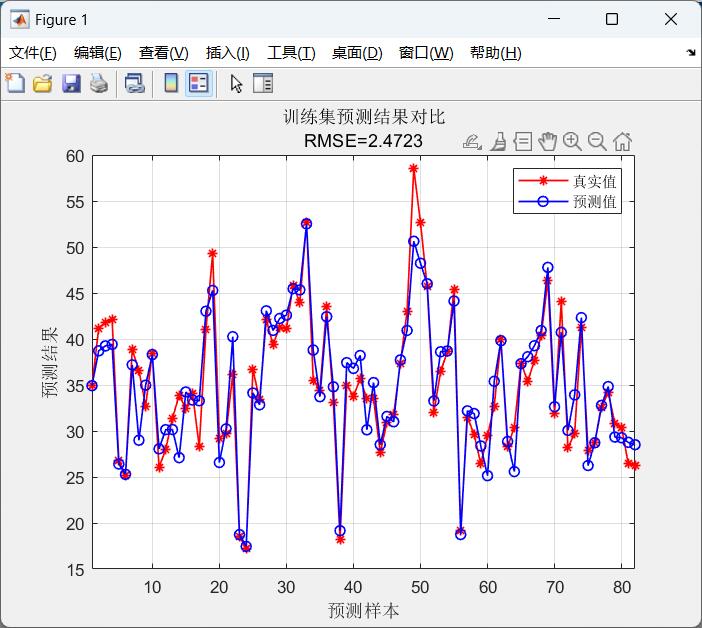This screenshot has width=702, height=628.
Task: Click the RMSE=2.4723 subtitle text
Action: tap(363, 141)
